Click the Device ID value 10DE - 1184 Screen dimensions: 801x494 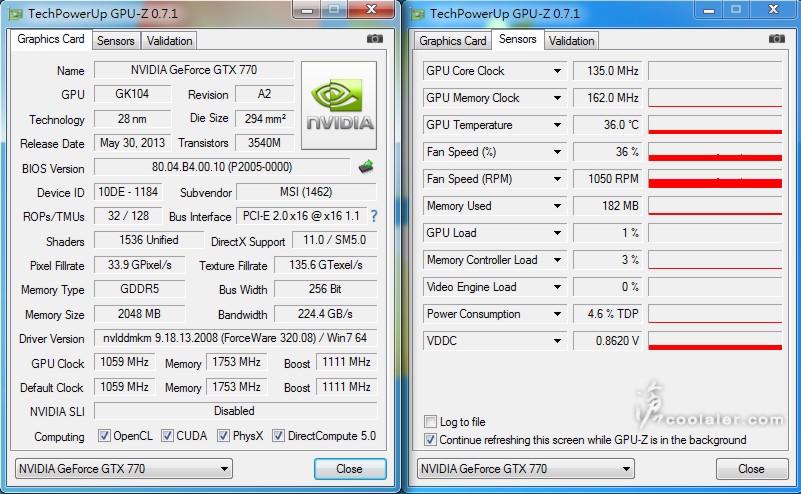coord(128,192)
